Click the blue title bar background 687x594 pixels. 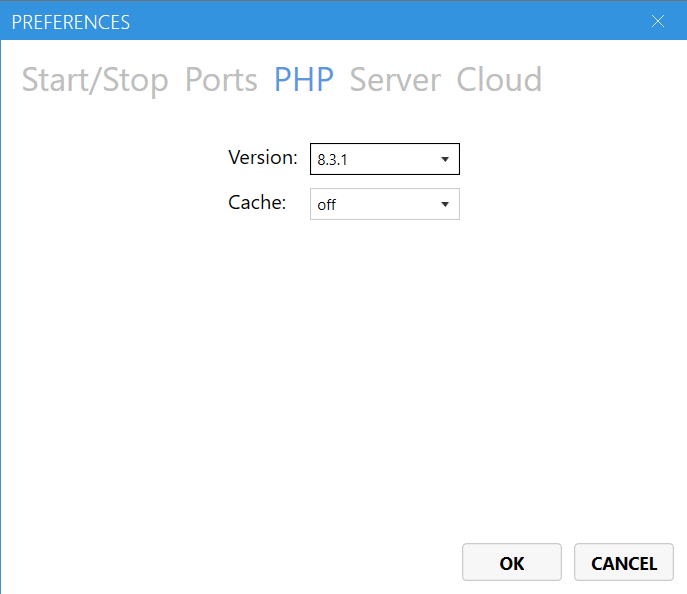coord(400,21)
